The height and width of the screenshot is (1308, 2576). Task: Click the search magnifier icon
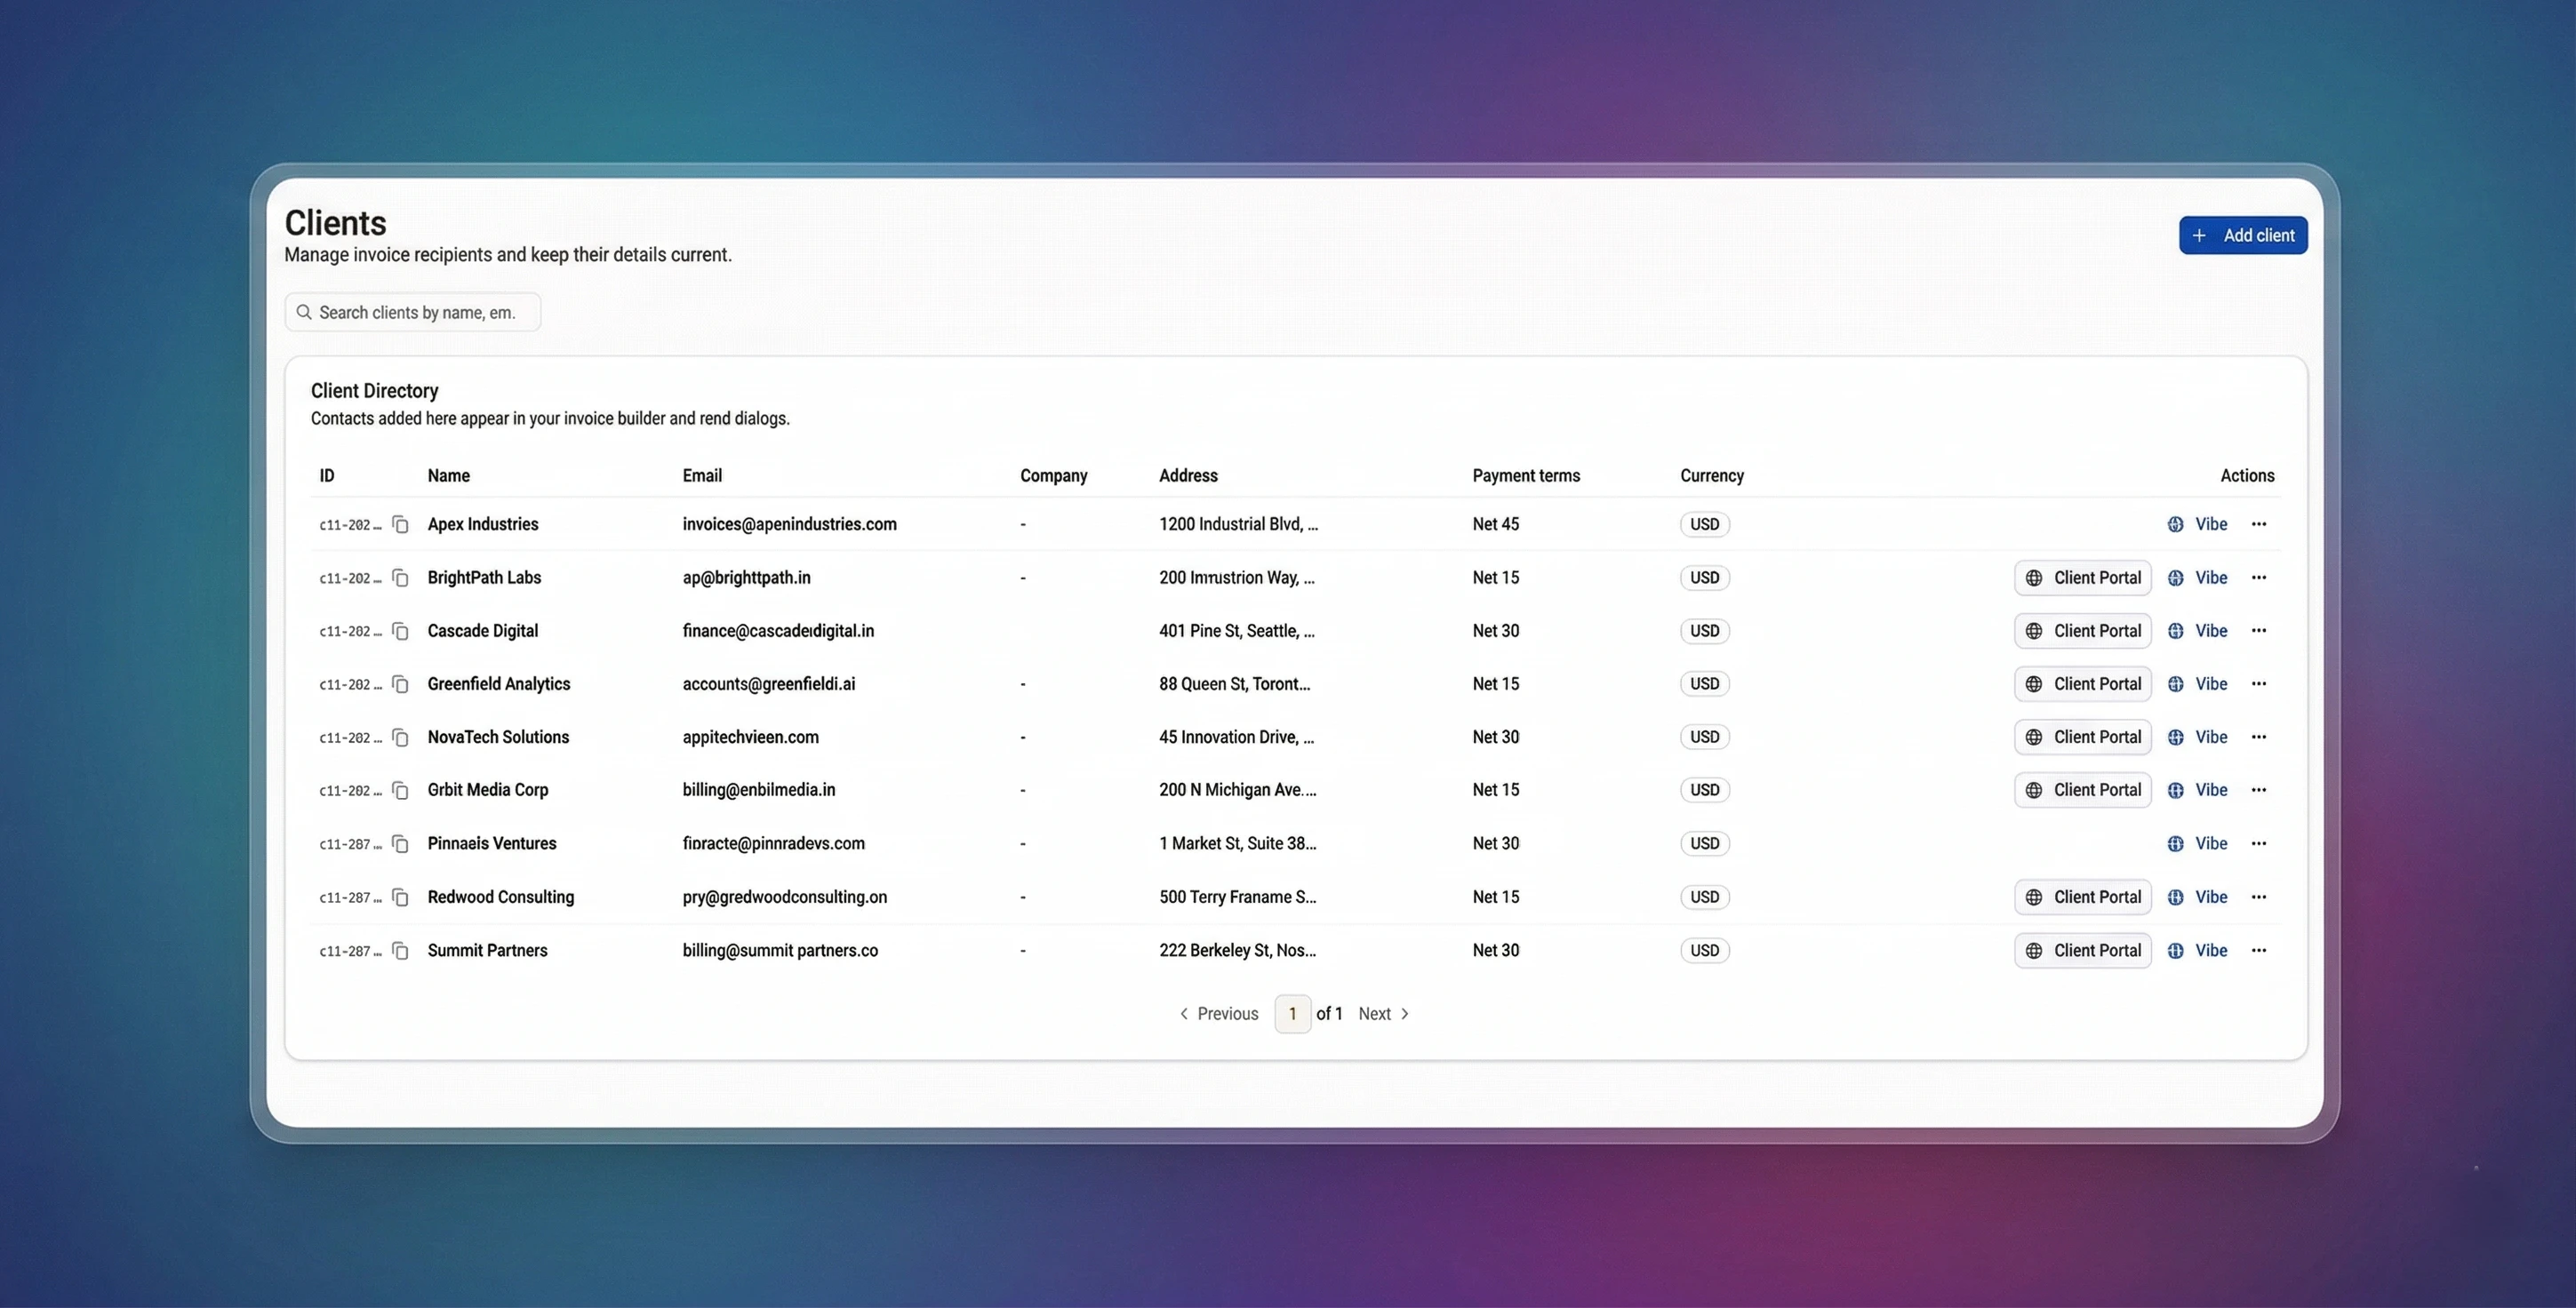point(304,312)
